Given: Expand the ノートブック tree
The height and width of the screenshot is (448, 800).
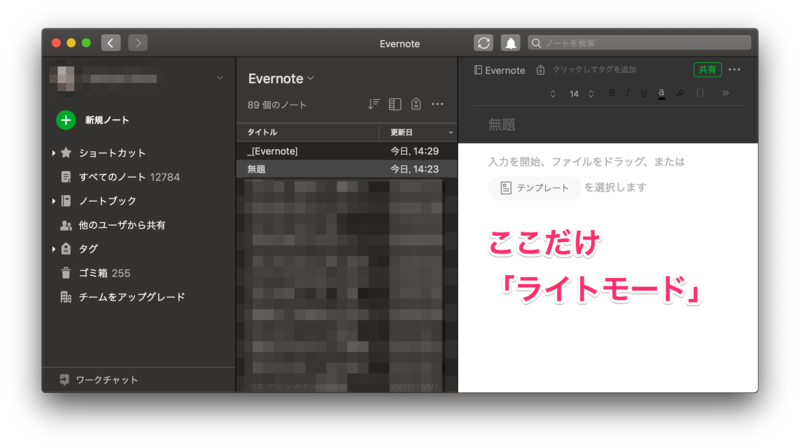Looking at the screenshot, I should click(x=53, y=201).
